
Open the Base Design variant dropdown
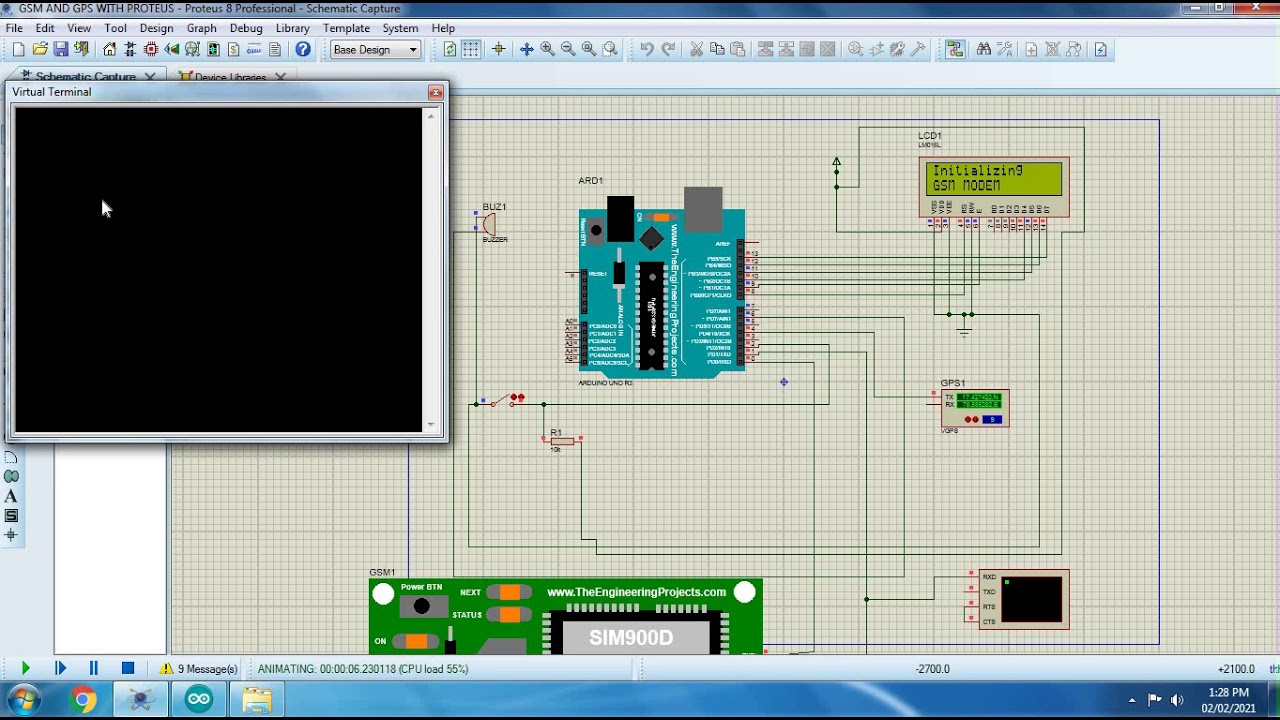click(376, 49)
